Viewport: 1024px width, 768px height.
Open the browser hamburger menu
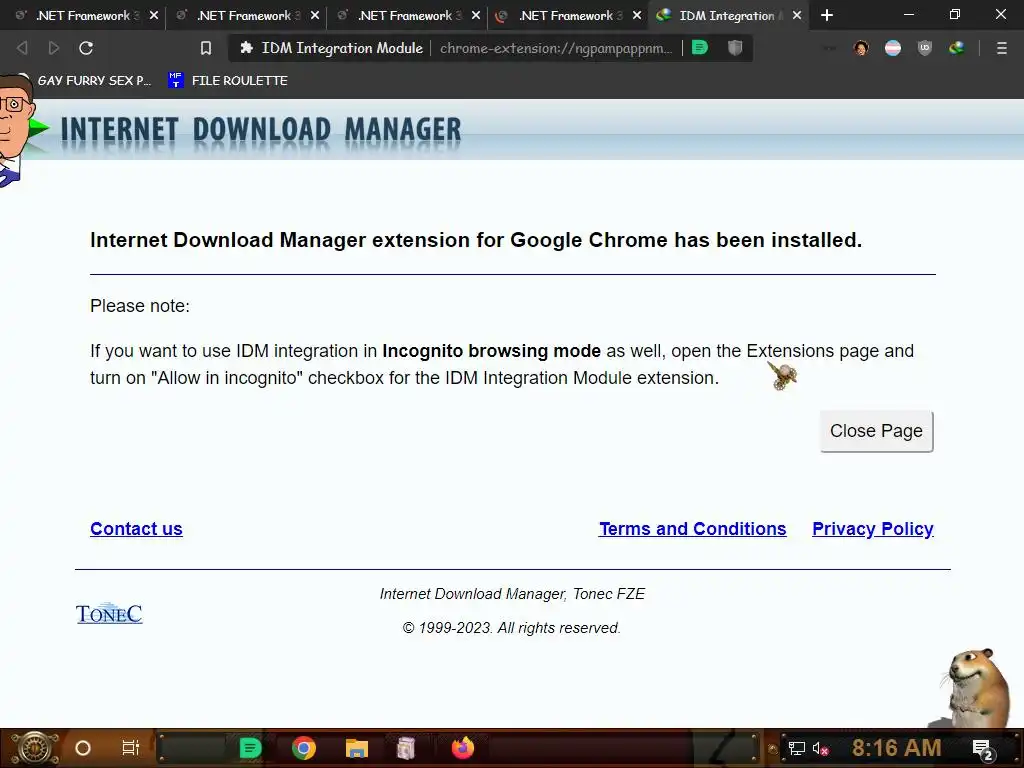(1001, 48)
